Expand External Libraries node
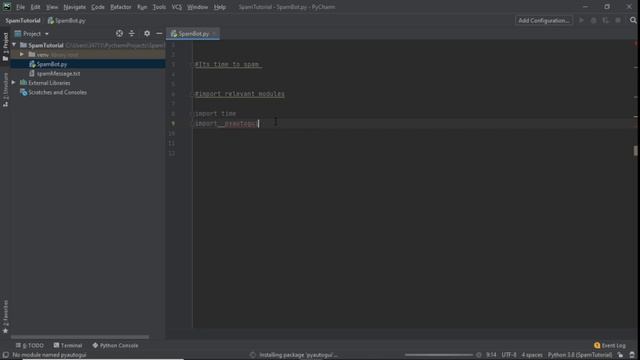 [x=14, y=83]
